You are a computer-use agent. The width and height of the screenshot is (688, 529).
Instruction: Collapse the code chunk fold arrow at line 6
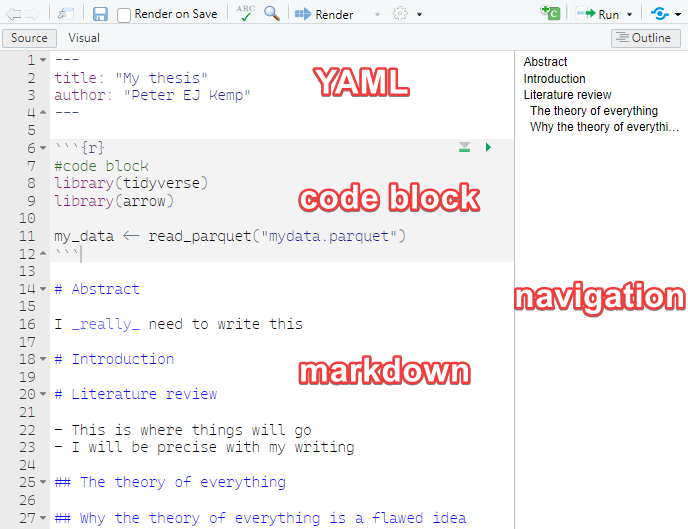coord(43,148)
